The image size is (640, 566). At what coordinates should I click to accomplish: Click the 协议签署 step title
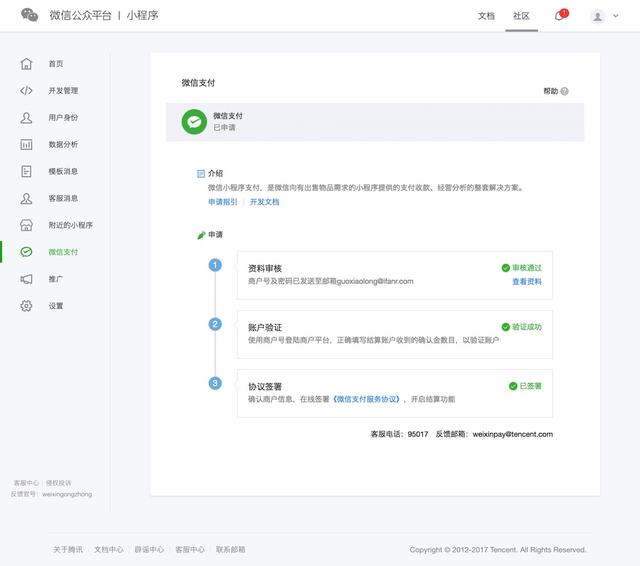pyautogui.click(x=265, y=386)
